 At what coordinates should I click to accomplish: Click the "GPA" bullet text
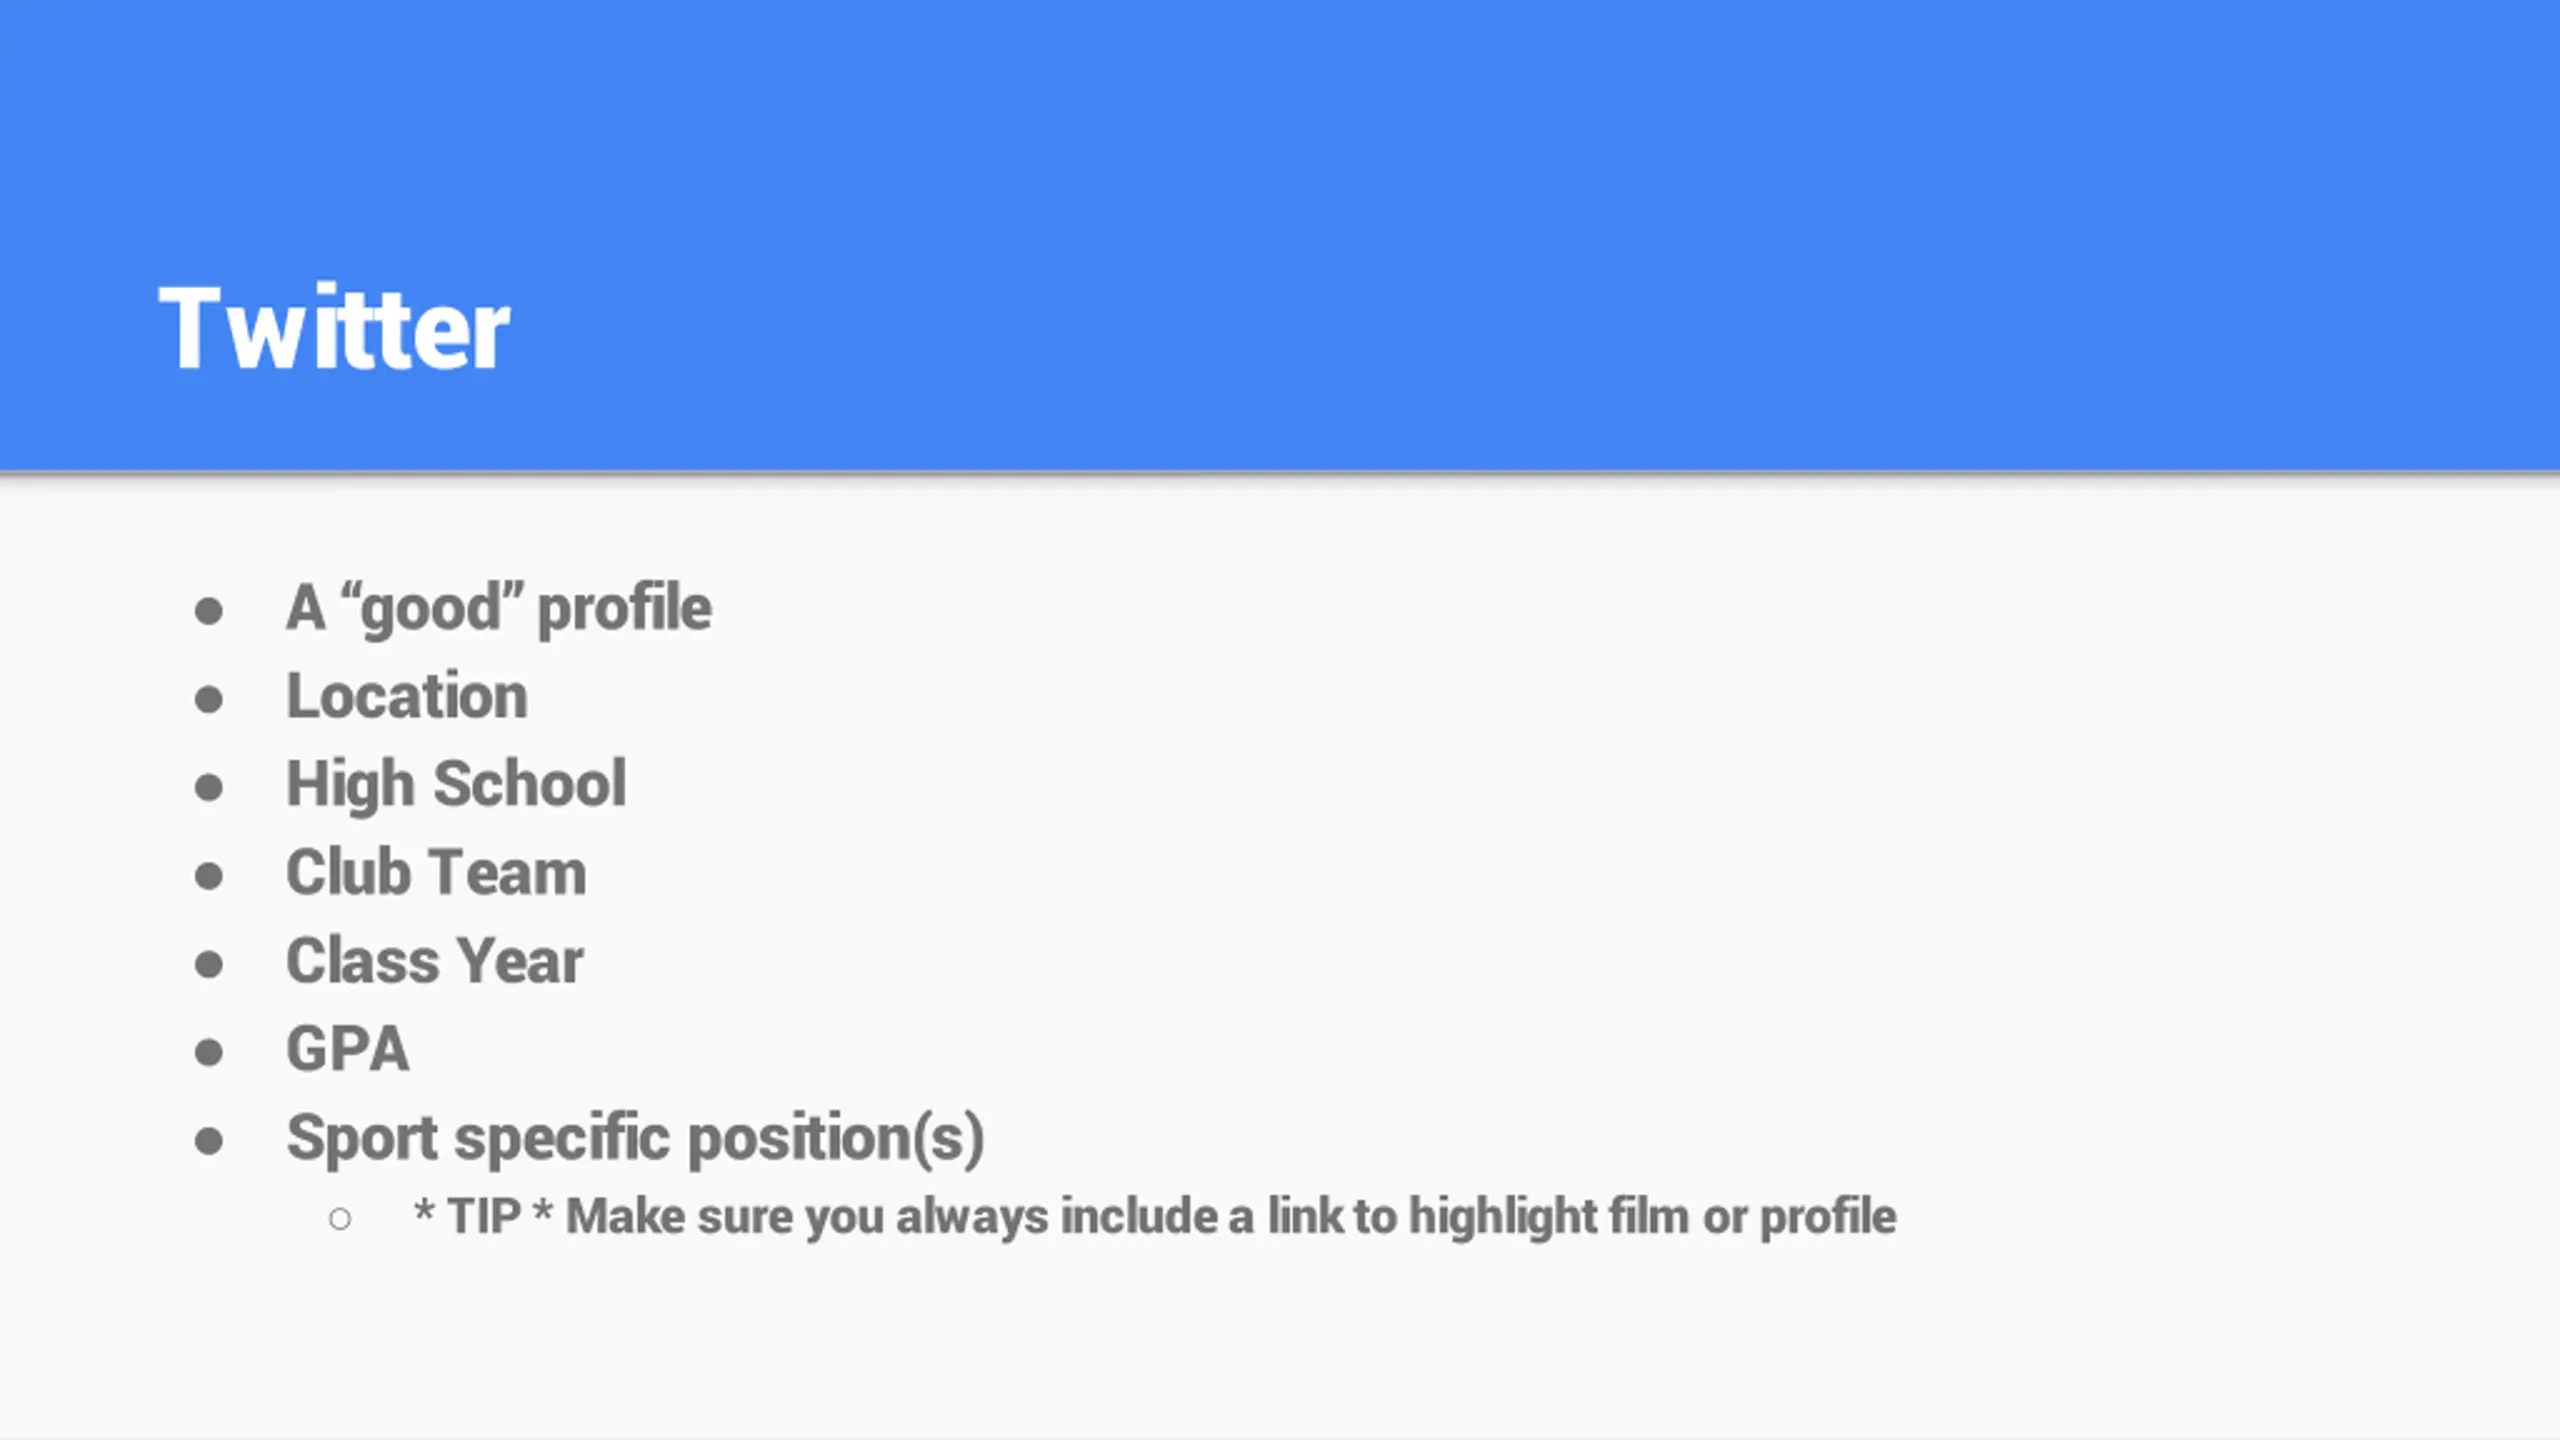pyautogui.click(x=348, y=1049)
